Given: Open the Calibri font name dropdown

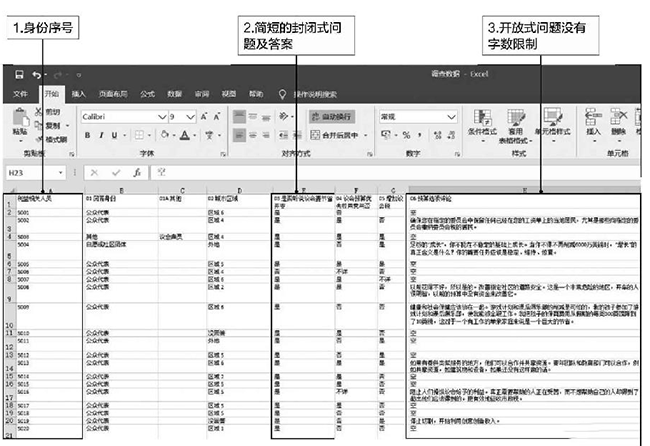Looking at the screenshot, I should (x=162, y=116).
